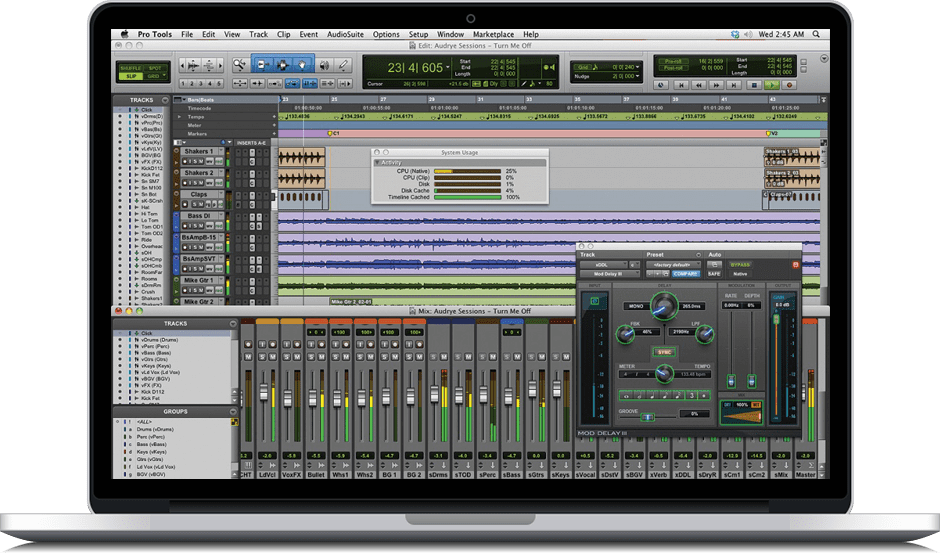
Task: Open the Nudge value dropdown
Action: [637, 76]
